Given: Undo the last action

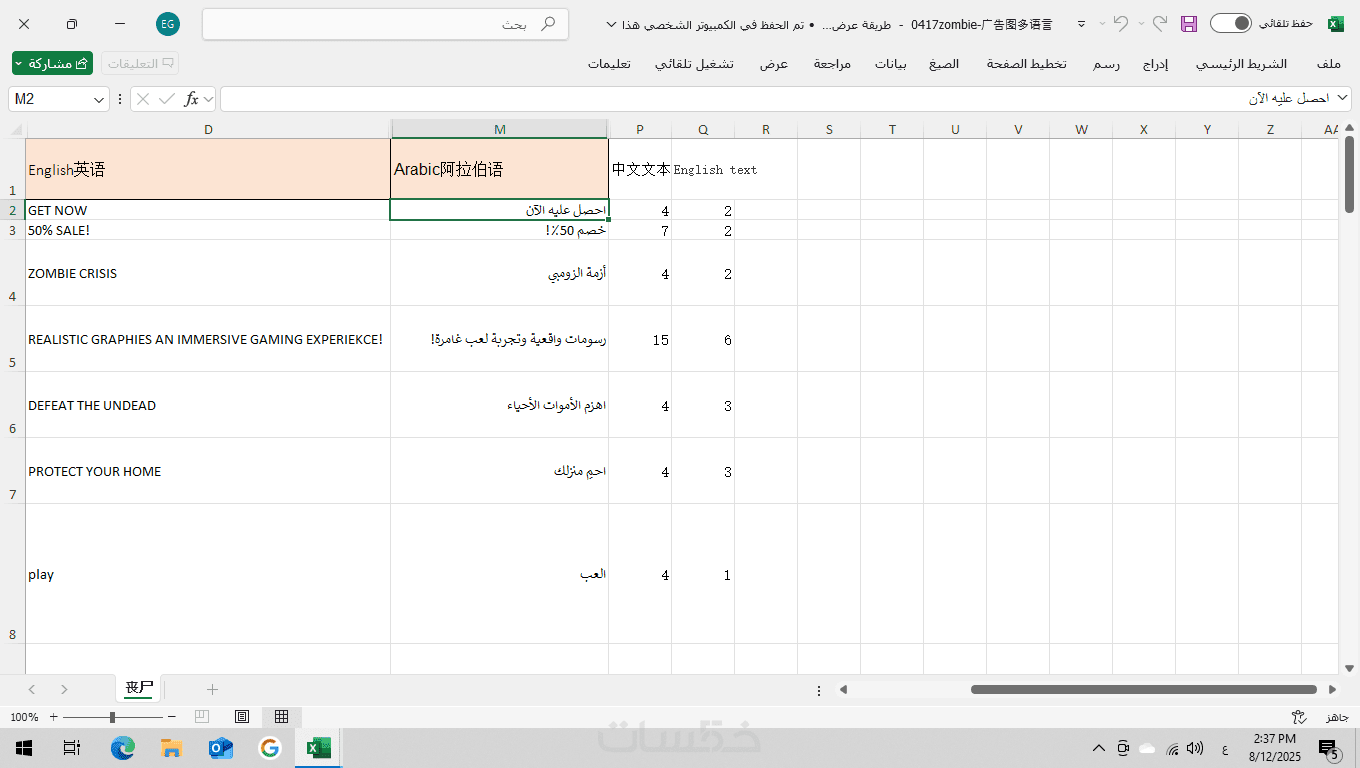Looking at the screenshot, I should (1121, 23).
